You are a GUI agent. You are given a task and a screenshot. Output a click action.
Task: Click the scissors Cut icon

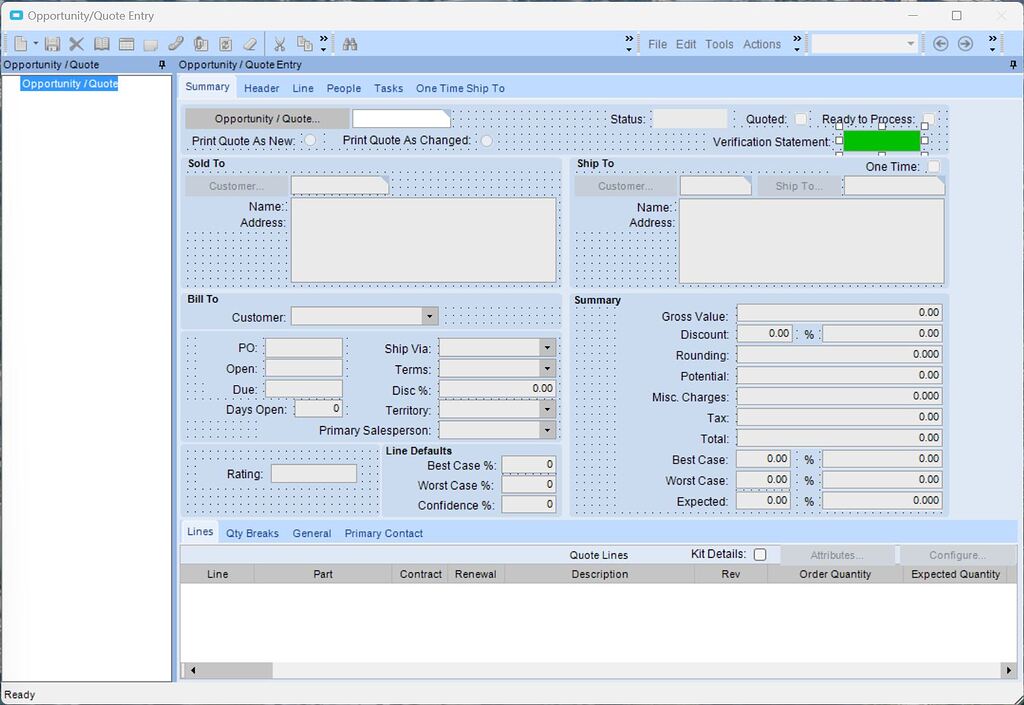click(280, 44)
